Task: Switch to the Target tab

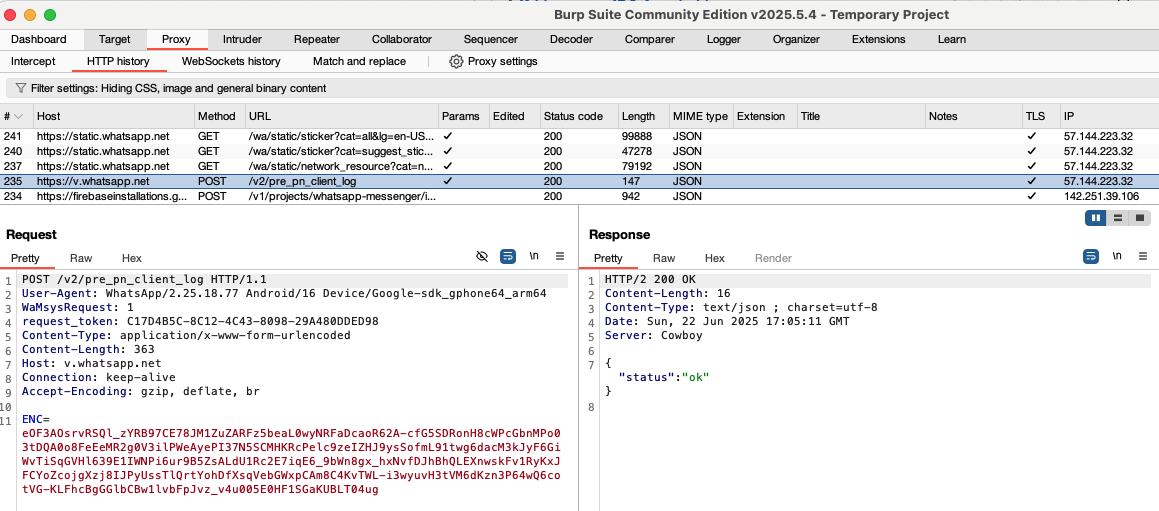Action: pos(115,39)
